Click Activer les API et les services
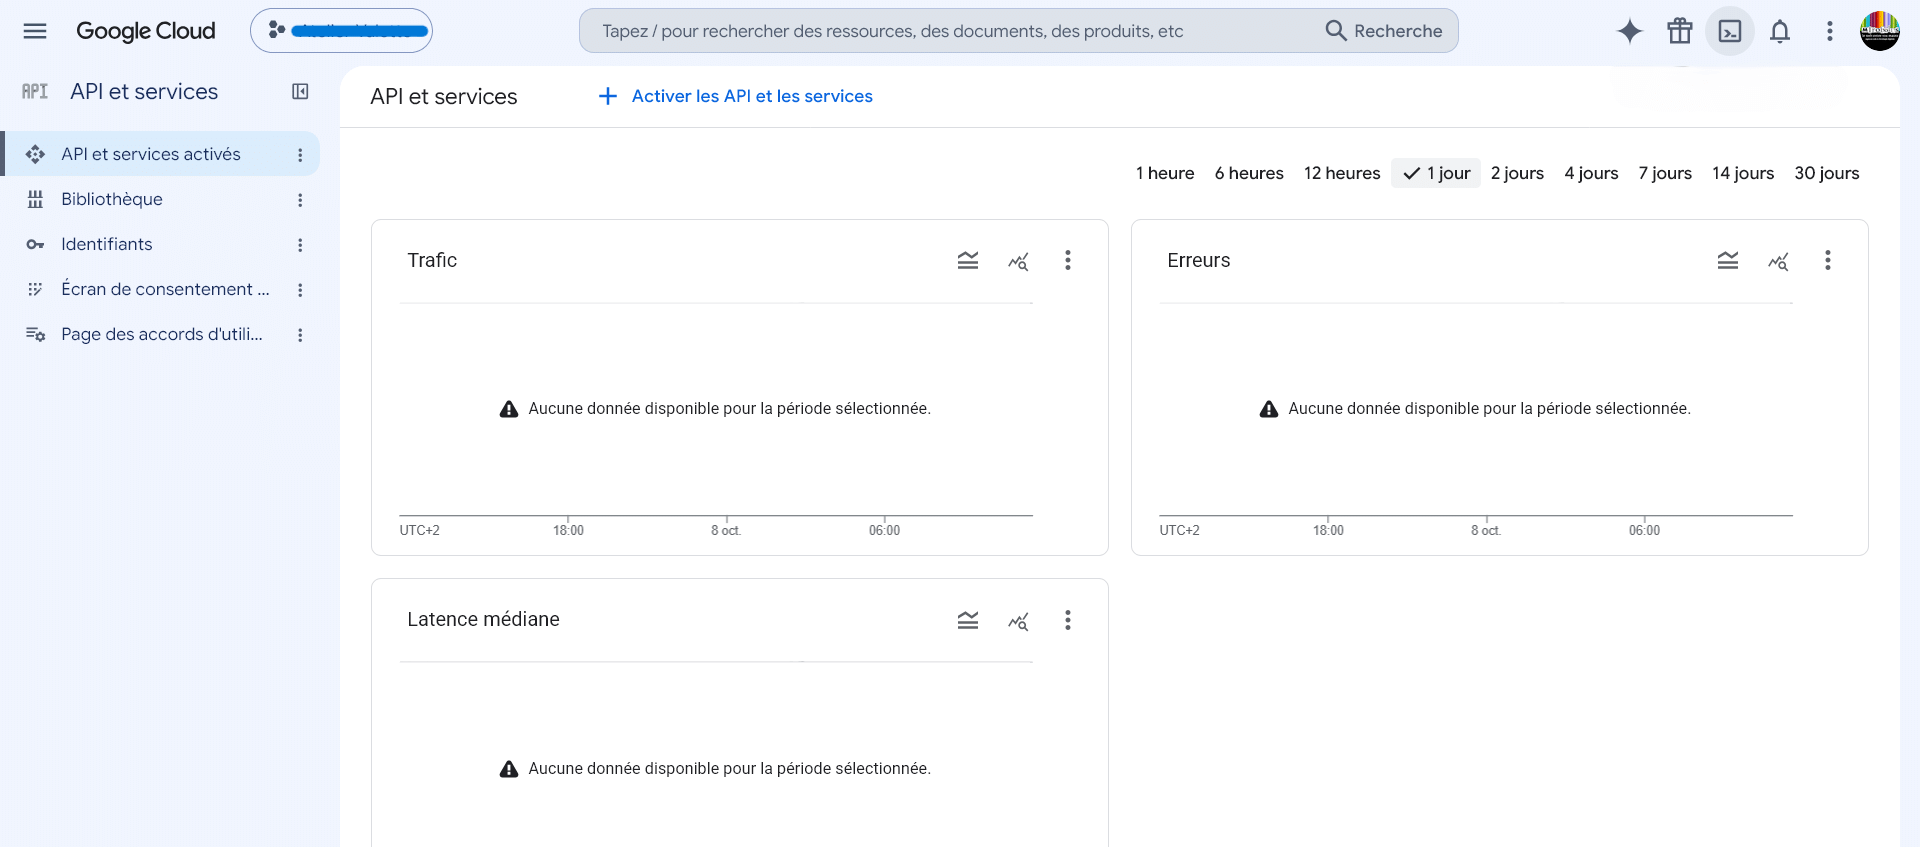 [735, 96]
